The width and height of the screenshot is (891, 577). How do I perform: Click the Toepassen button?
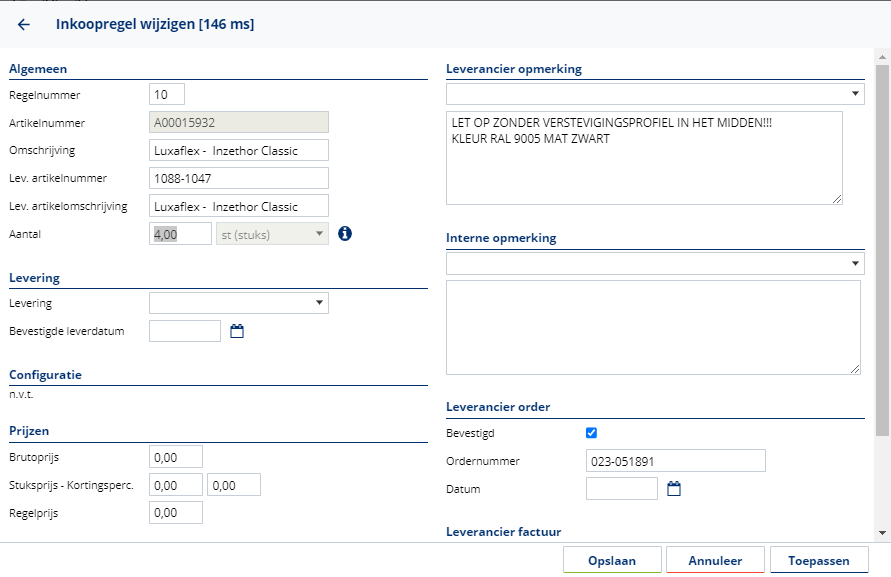pos(819,561)
